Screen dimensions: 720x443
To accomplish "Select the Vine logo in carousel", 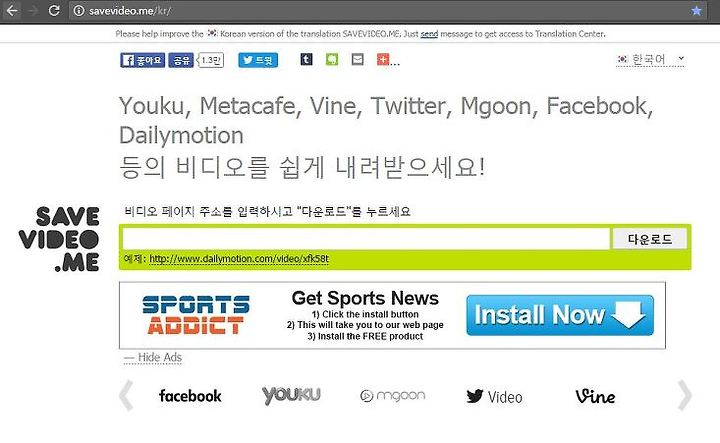I will pos(595,396).
